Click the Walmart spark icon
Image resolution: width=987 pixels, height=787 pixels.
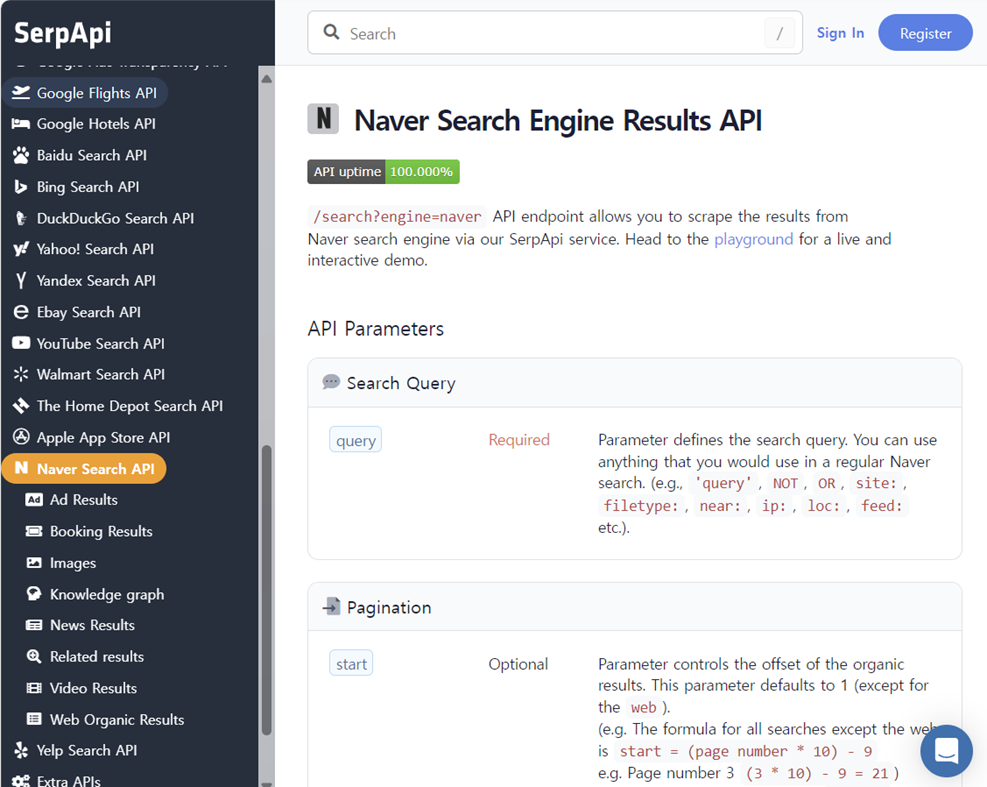coord(21,375)
